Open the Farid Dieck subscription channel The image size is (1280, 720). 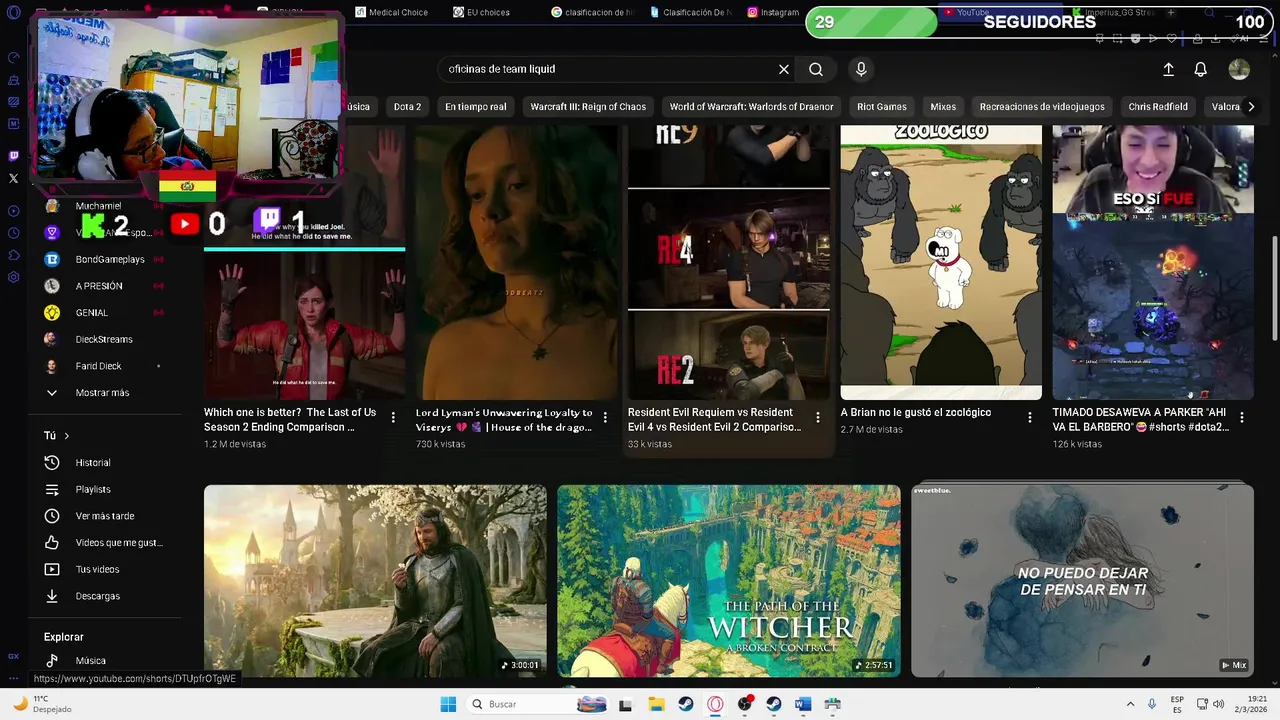tap(105, 366)
